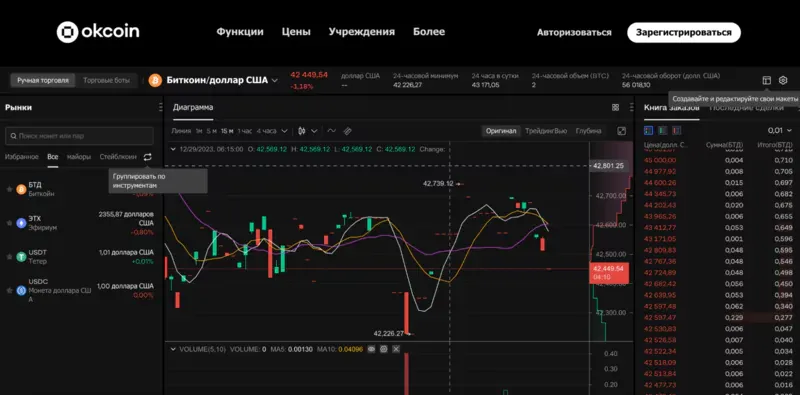Open trading settings gear icon

(783, 80)
